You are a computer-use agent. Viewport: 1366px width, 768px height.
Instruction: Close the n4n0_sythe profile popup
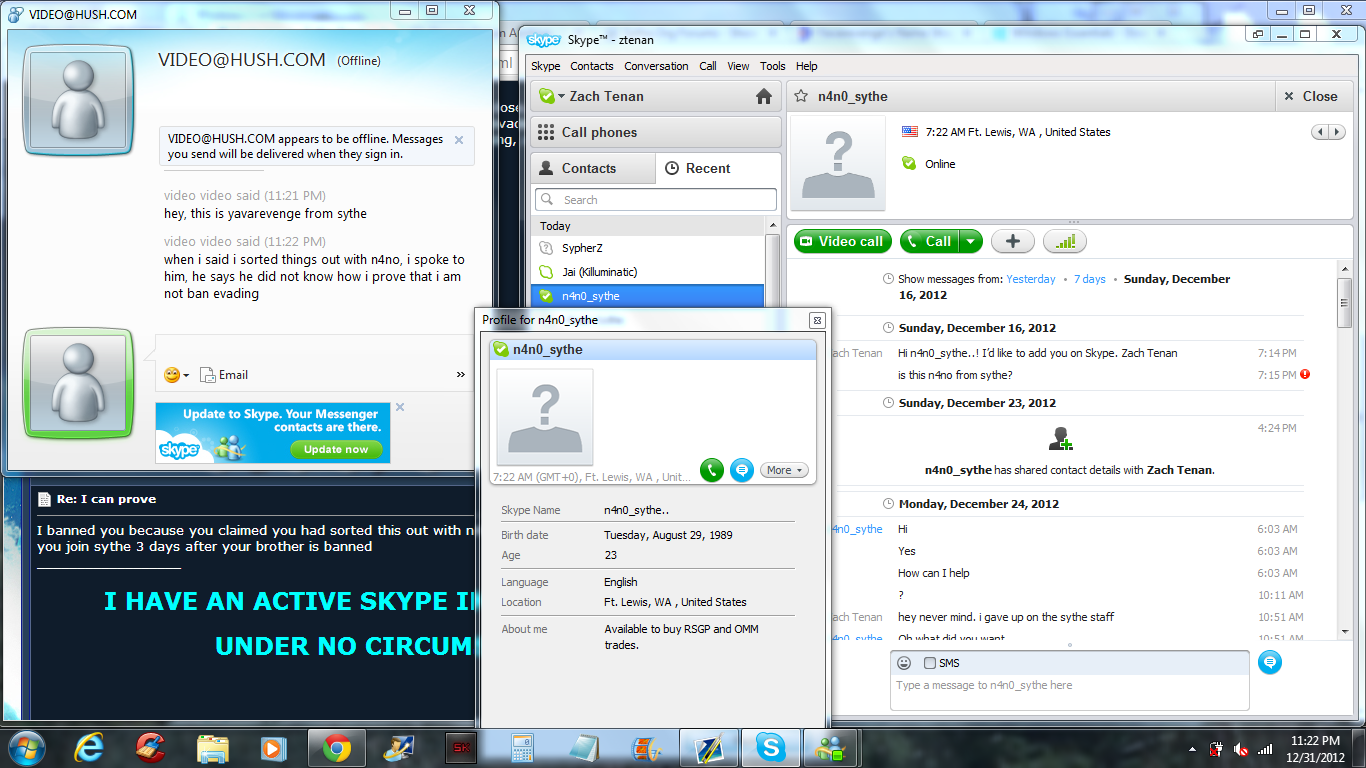coord(817,320)
